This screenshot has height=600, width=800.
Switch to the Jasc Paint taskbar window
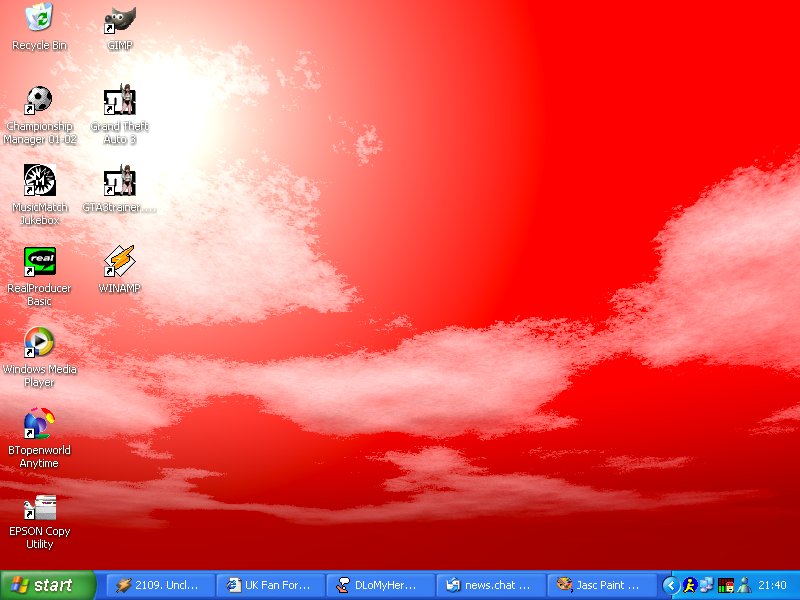[x=601, y=585]
